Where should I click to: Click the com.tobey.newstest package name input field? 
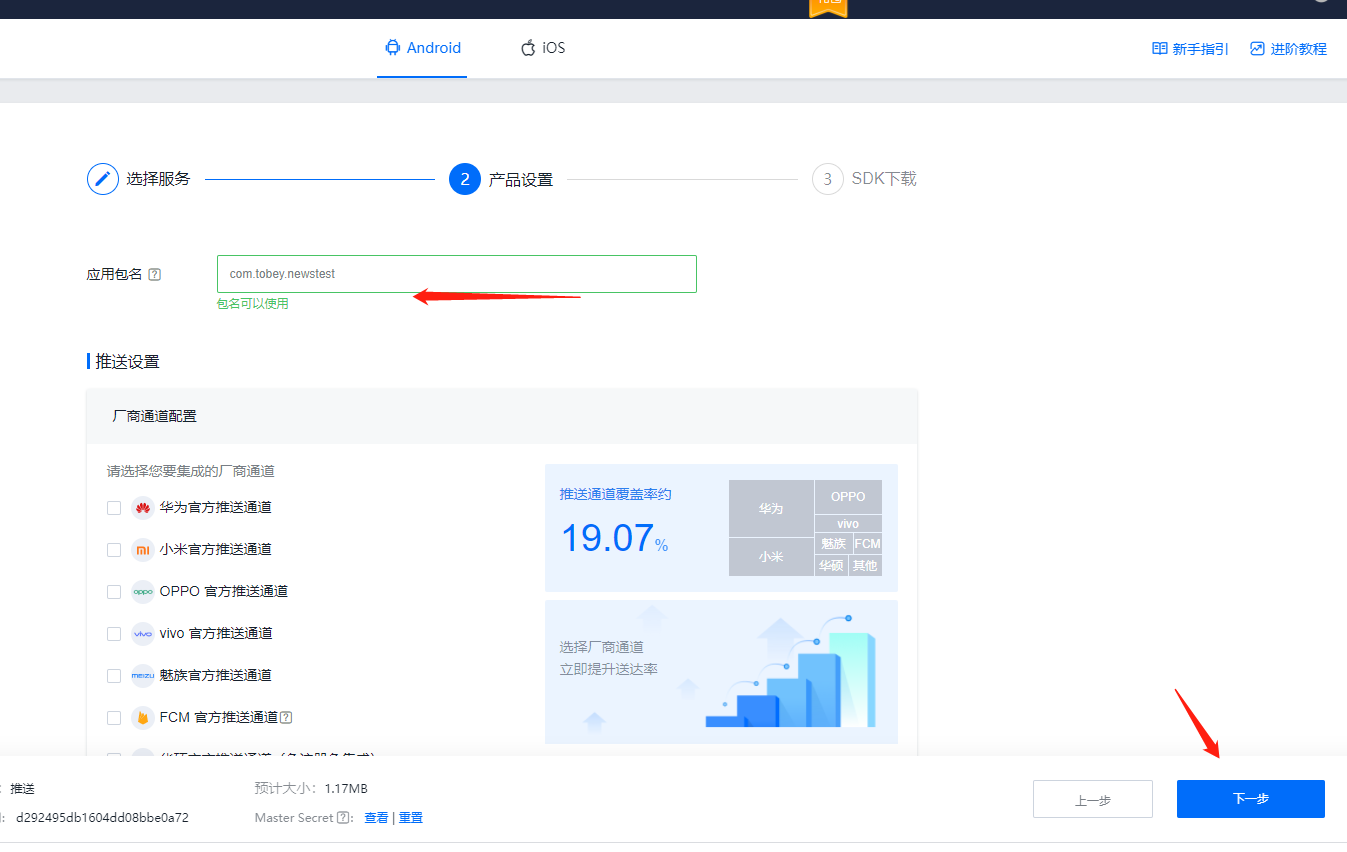click(x=456, y=273)
